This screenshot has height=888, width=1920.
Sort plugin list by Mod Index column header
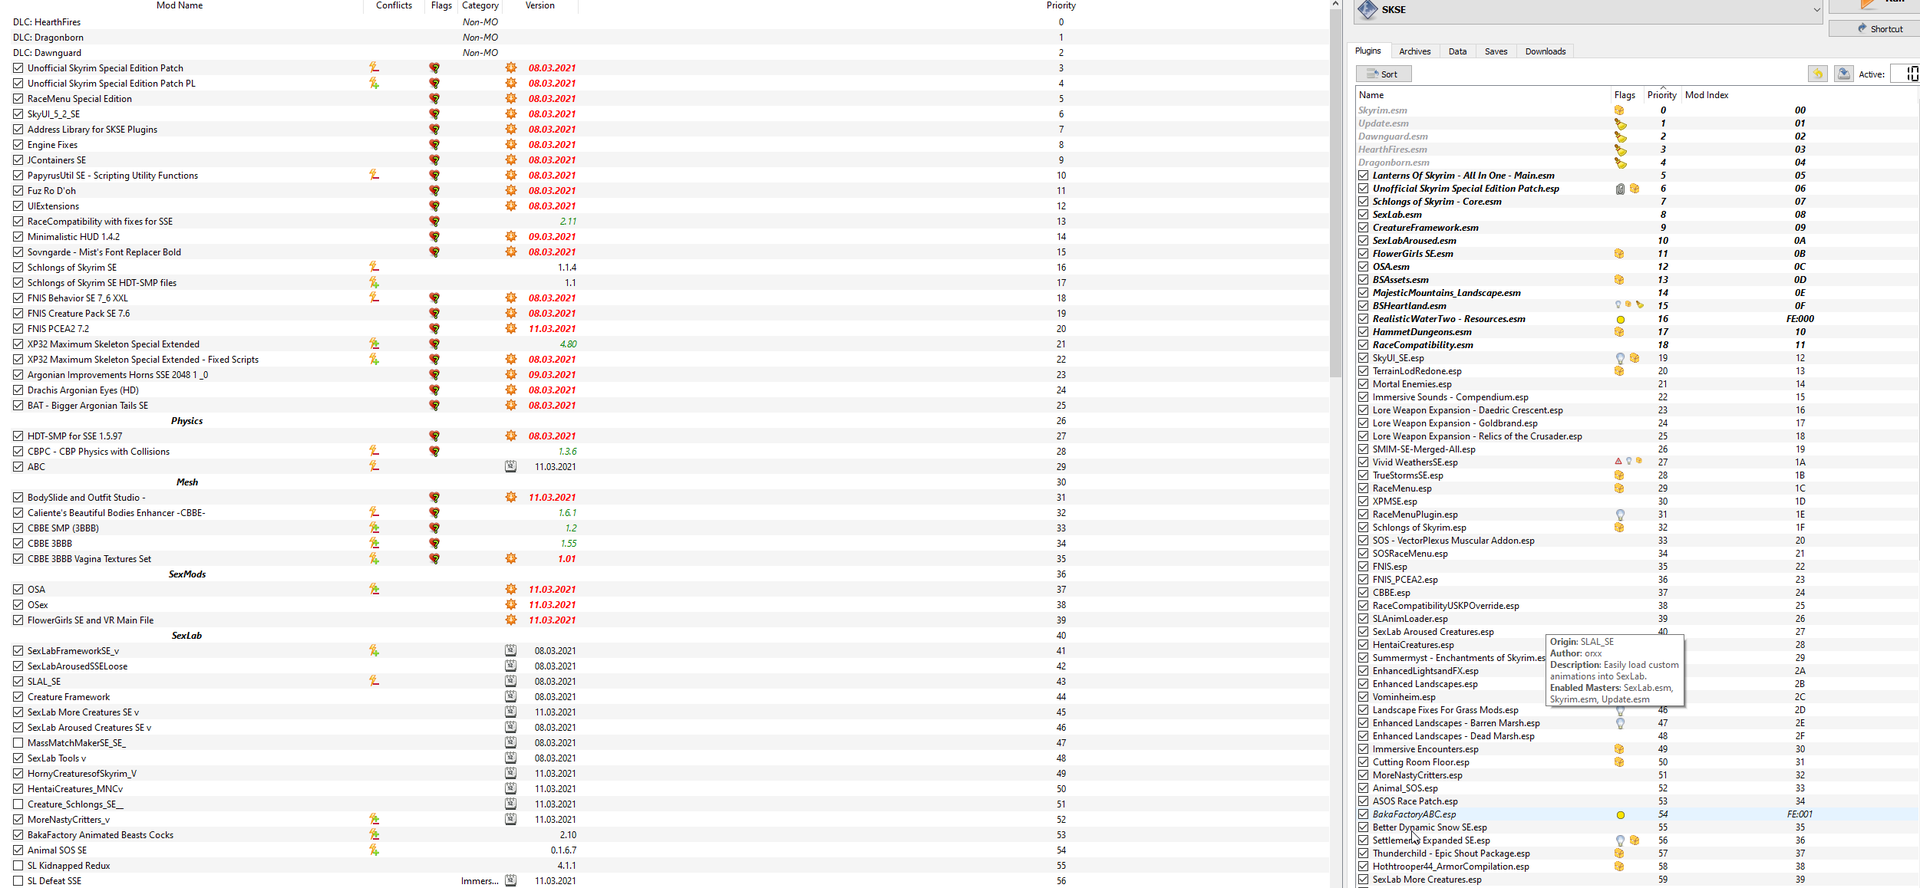coord(1706,95)
